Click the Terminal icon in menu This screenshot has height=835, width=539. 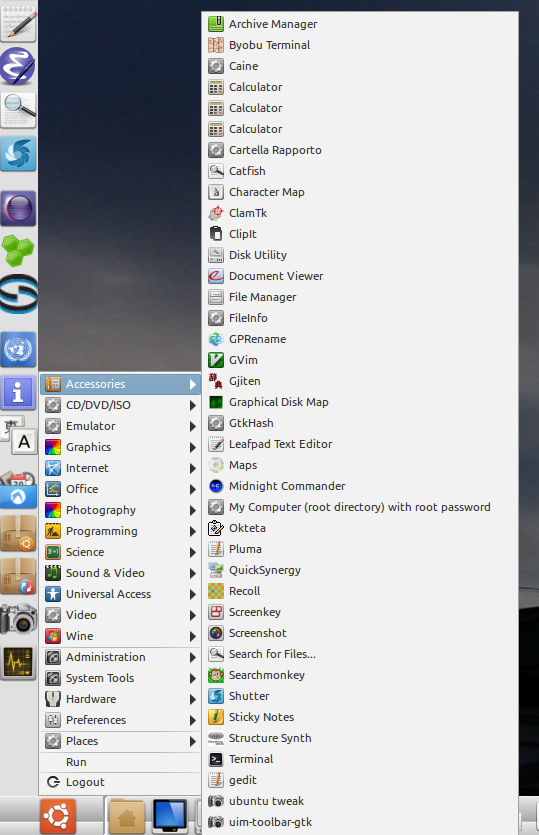click(x=216, y=759)
